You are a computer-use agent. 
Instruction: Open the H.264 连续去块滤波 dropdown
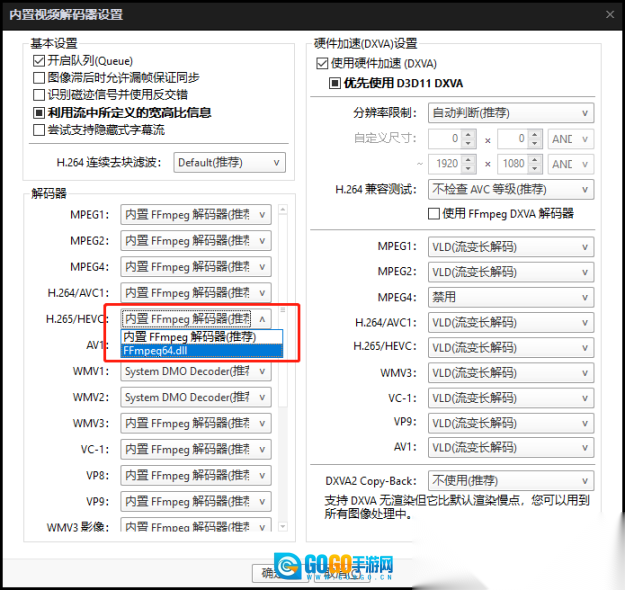point(229,162)
